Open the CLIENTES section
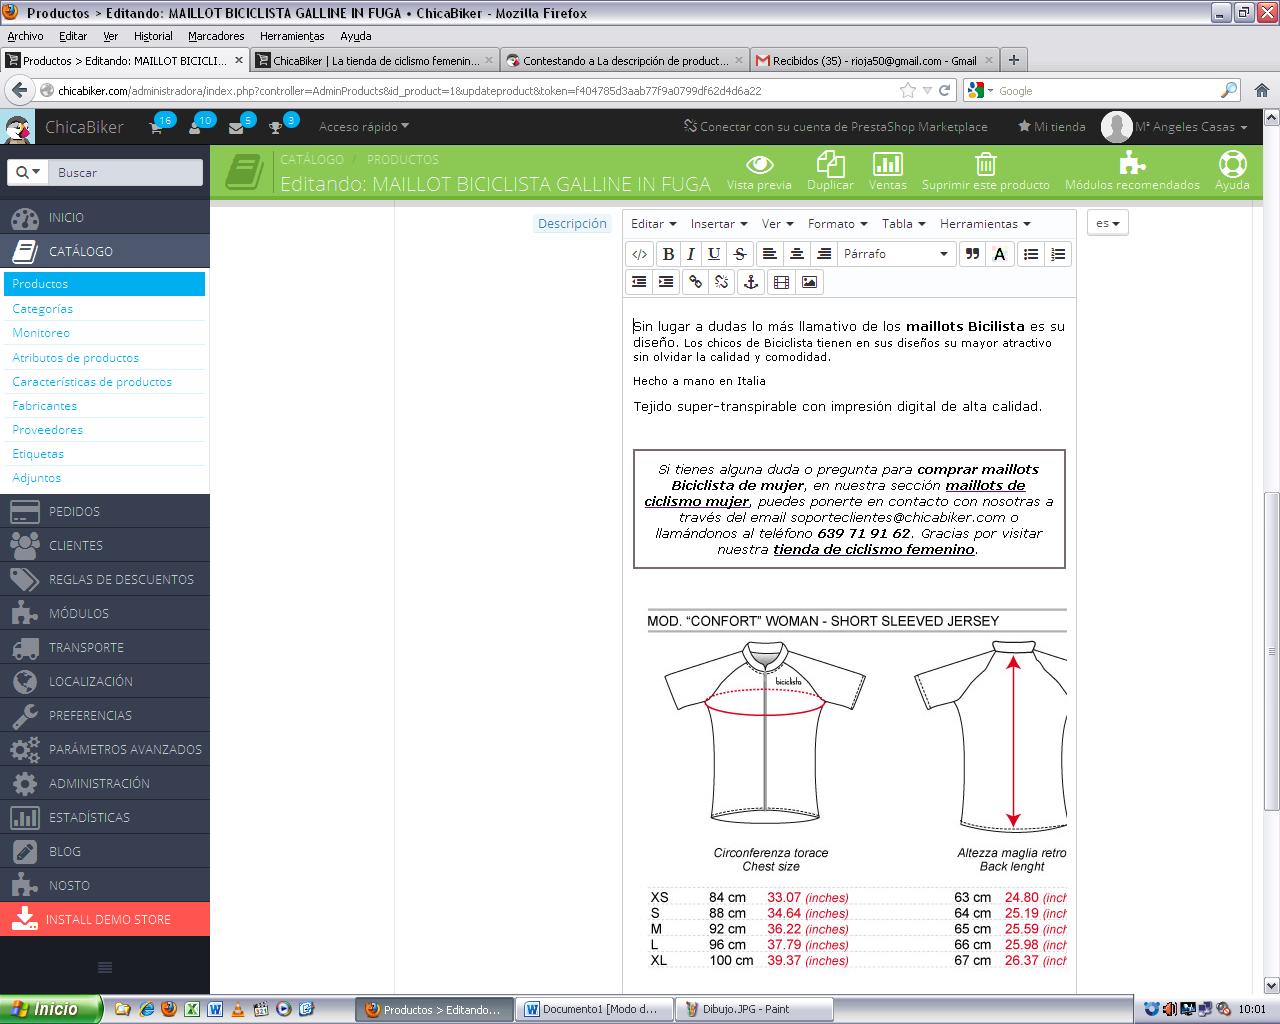This screenshot has height=1024, width=1280. [x=105, y=545]
